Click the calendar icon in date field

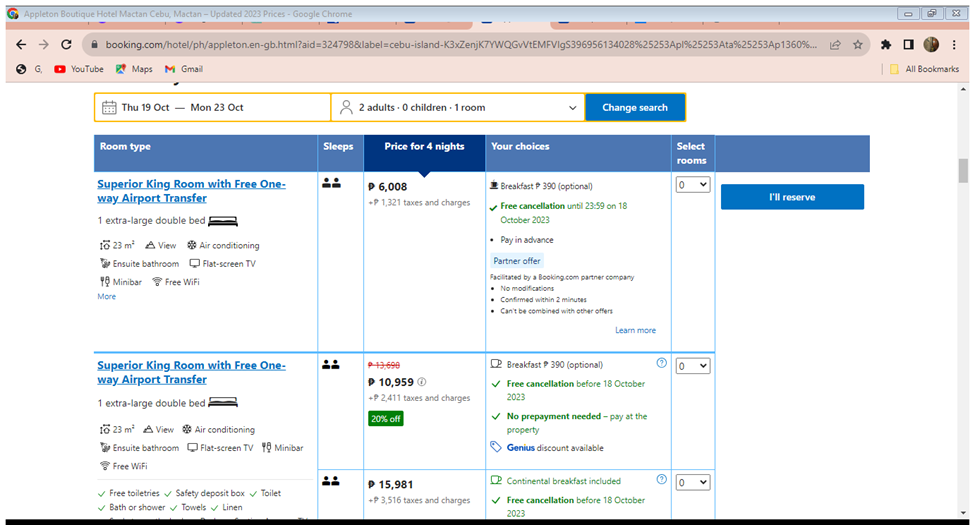coord(109,108)
